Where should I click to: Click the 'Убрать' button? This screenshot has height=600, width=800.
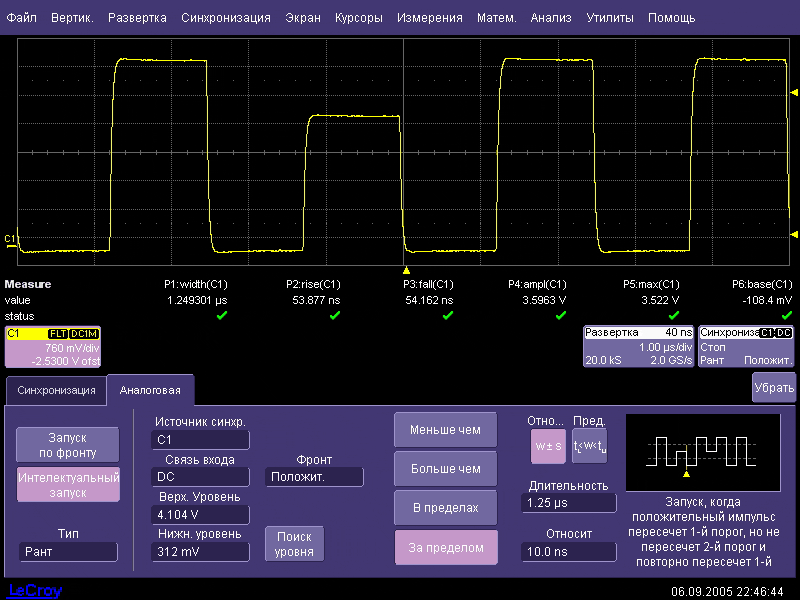tap(774, 387)
